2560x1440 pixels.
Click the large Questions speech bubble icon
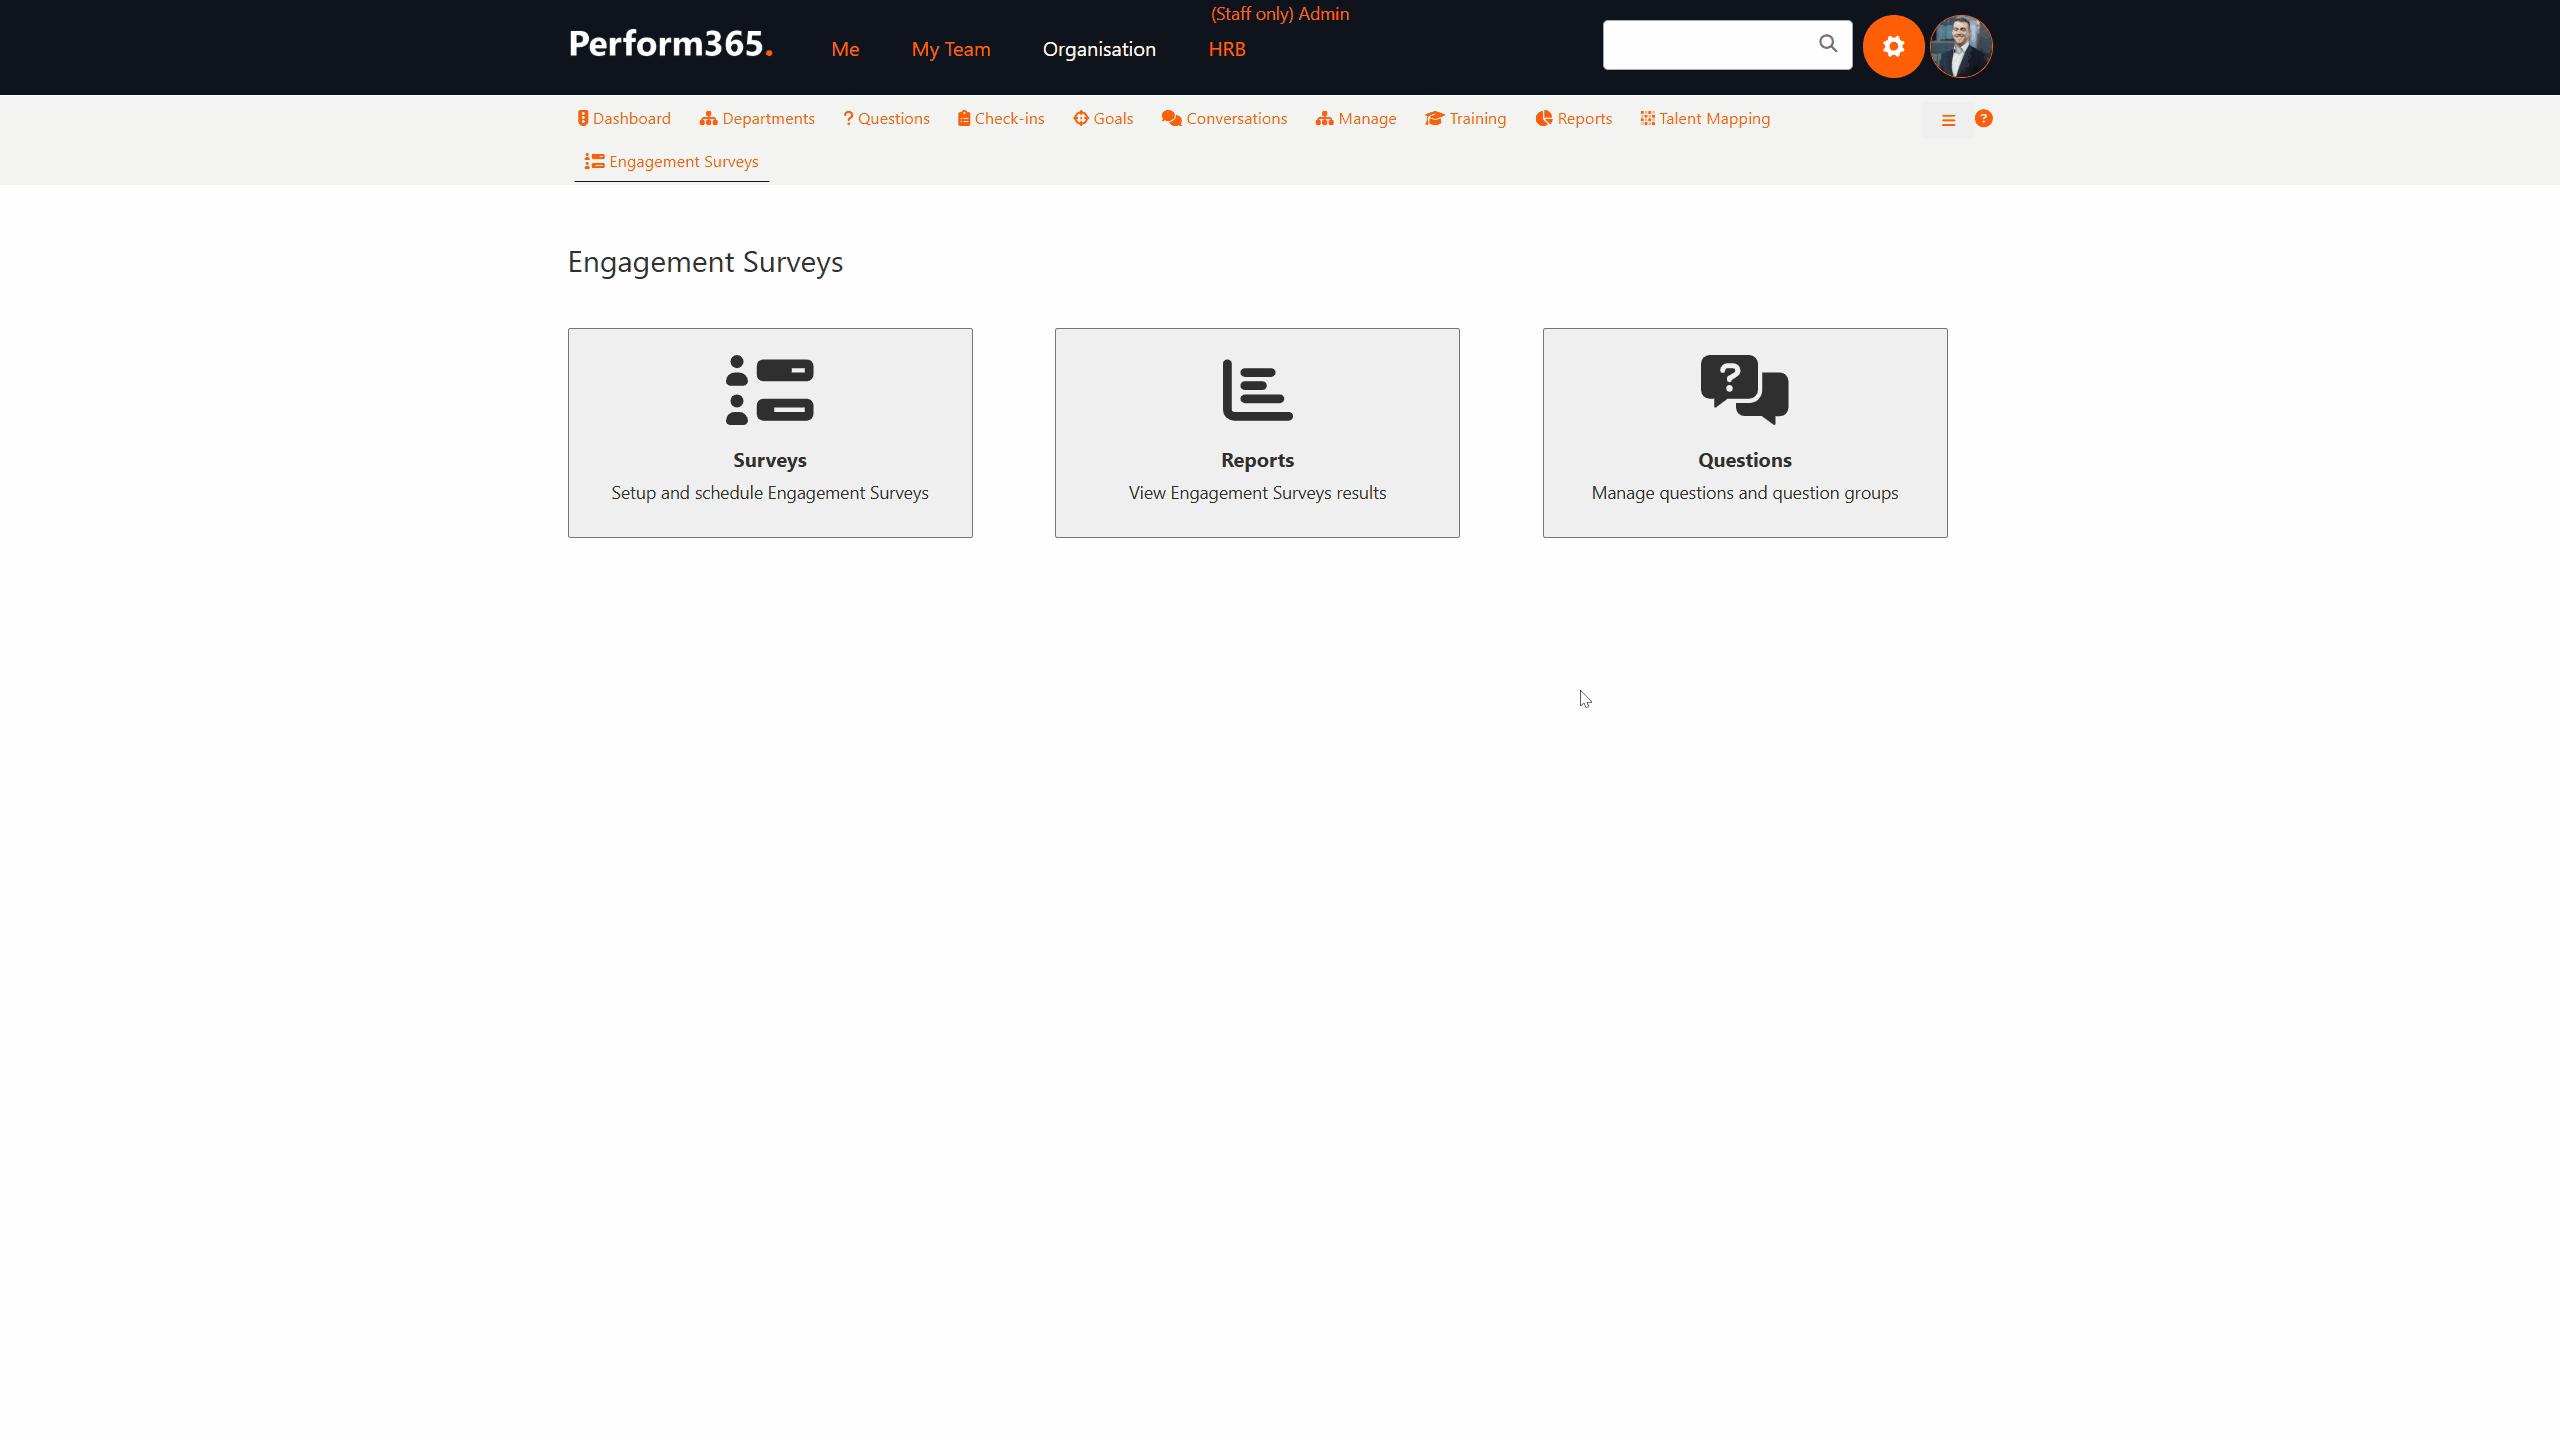tap(1745, 390)
